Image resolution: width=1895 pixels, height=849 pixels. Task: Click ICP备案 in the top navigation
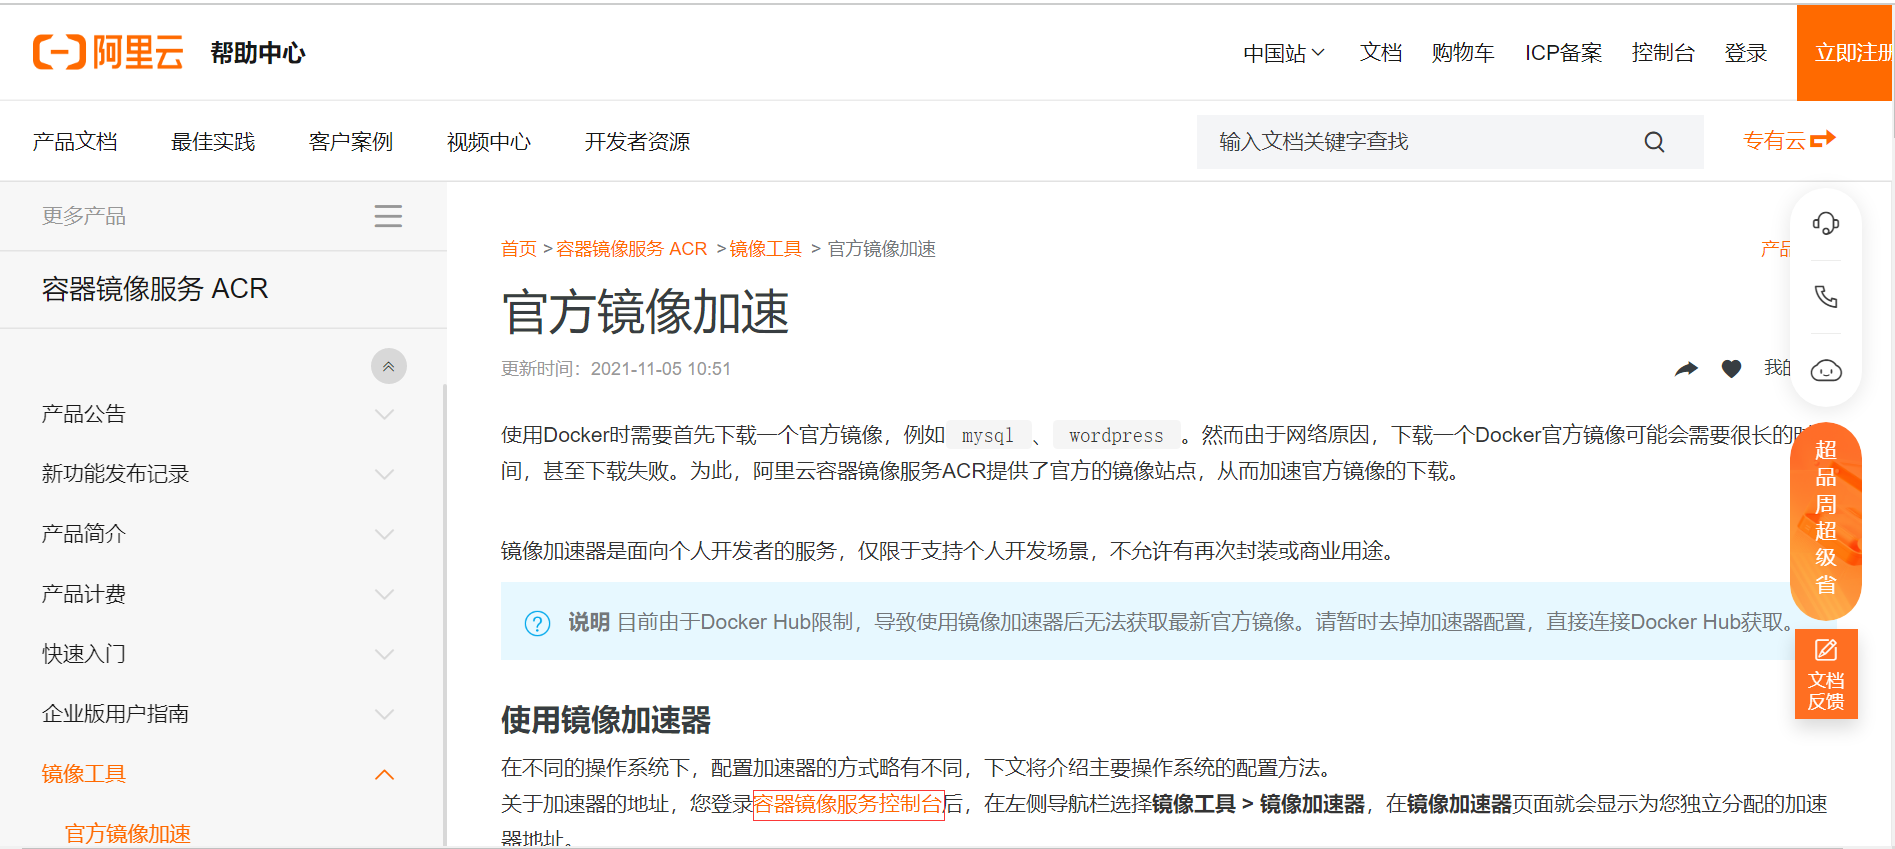1563,53
